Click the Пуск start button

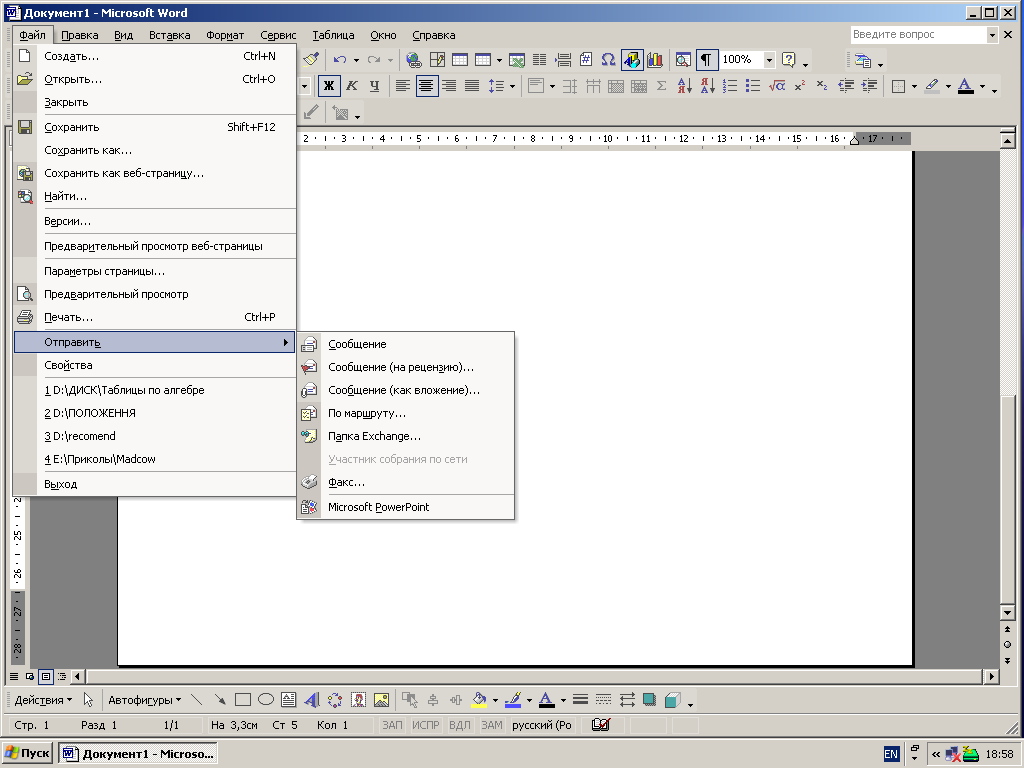tap(27, 754)
